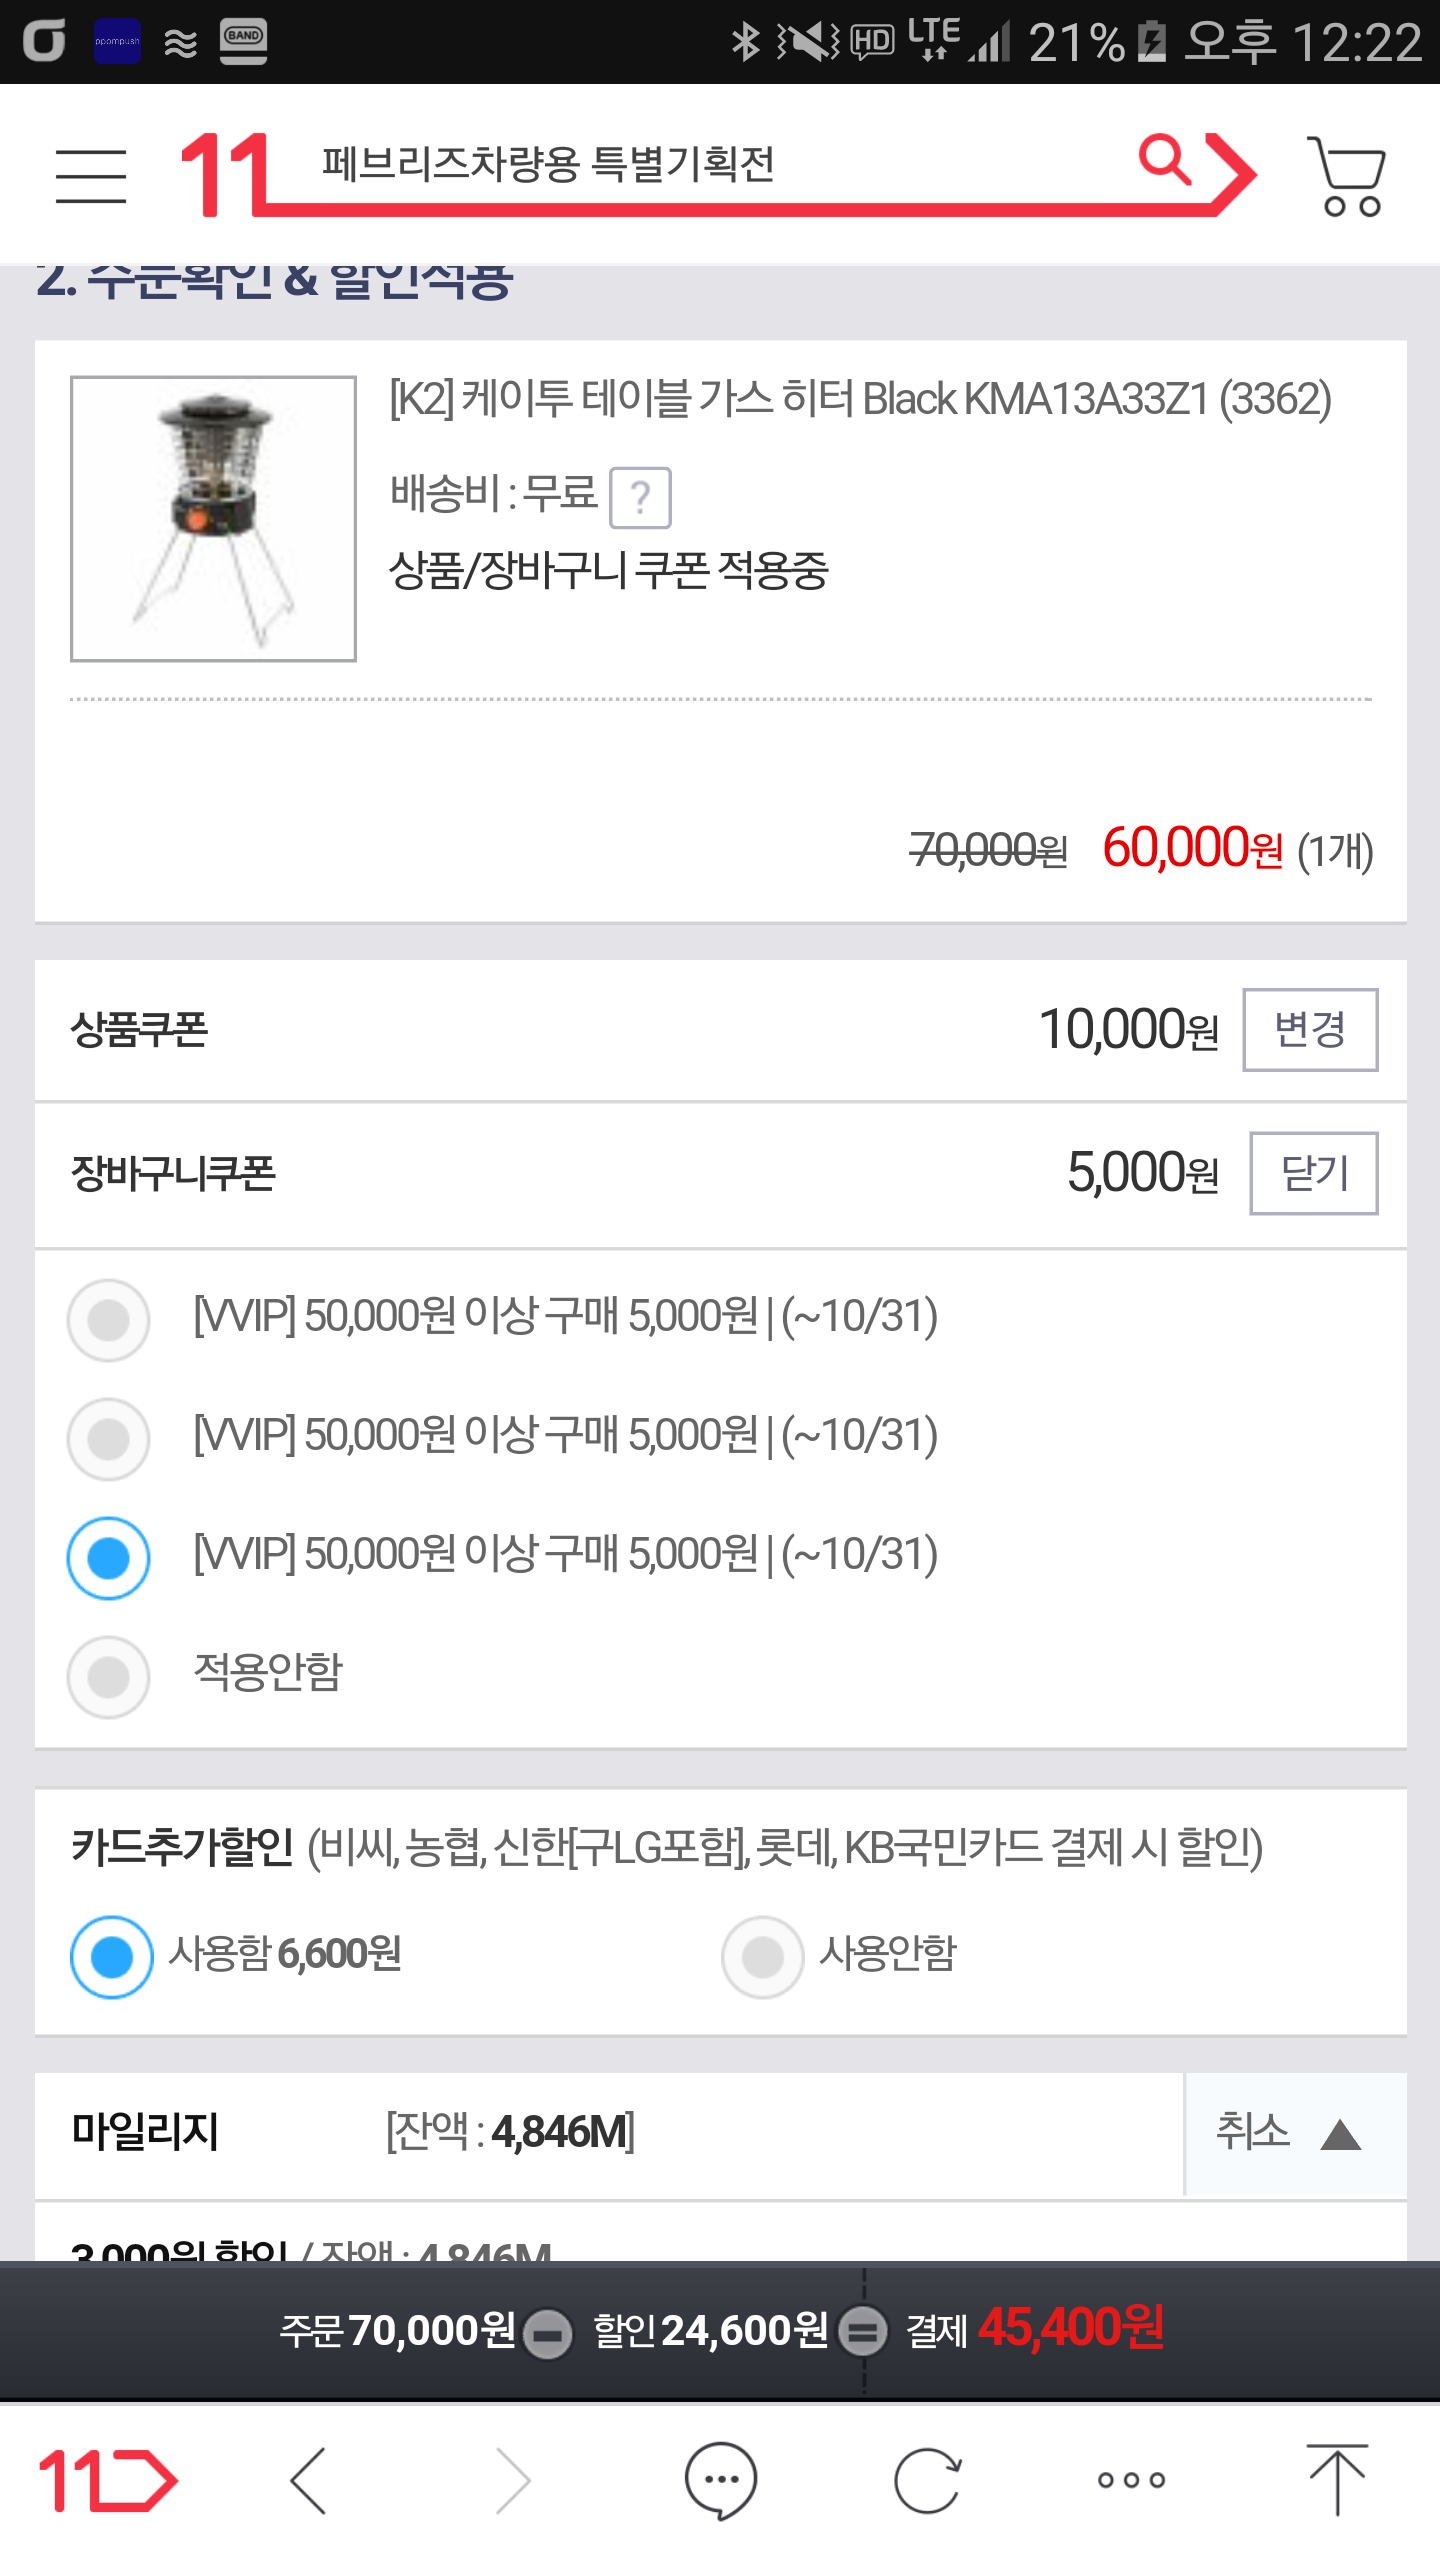Screen dimensions: 1440x2560
Task: Tap the search field promotion text
Action: point(548,164)
